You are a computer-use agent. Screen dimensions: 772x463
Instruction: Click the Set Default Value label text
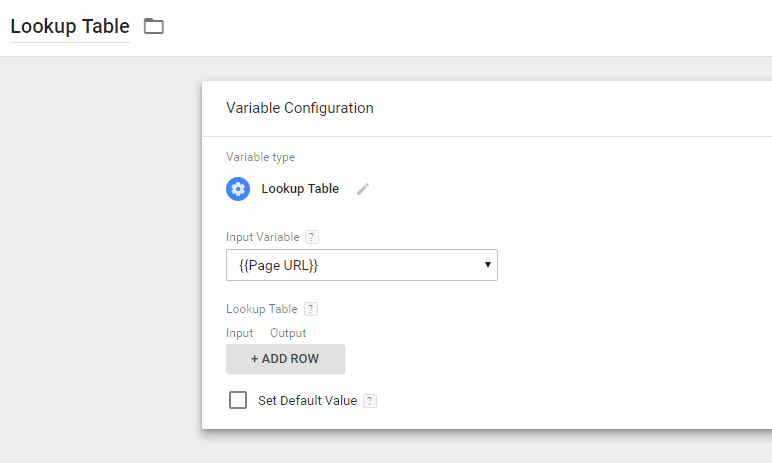click(307, 400)
